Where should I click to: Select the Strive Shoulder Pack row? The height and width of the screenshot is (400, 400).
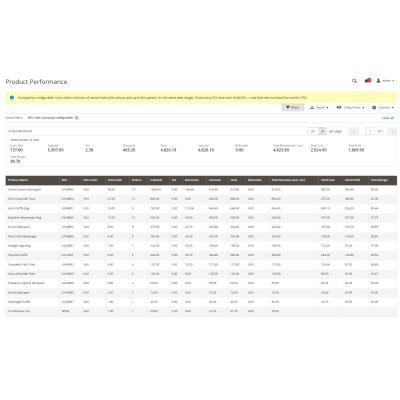click(x=201, y=199)
